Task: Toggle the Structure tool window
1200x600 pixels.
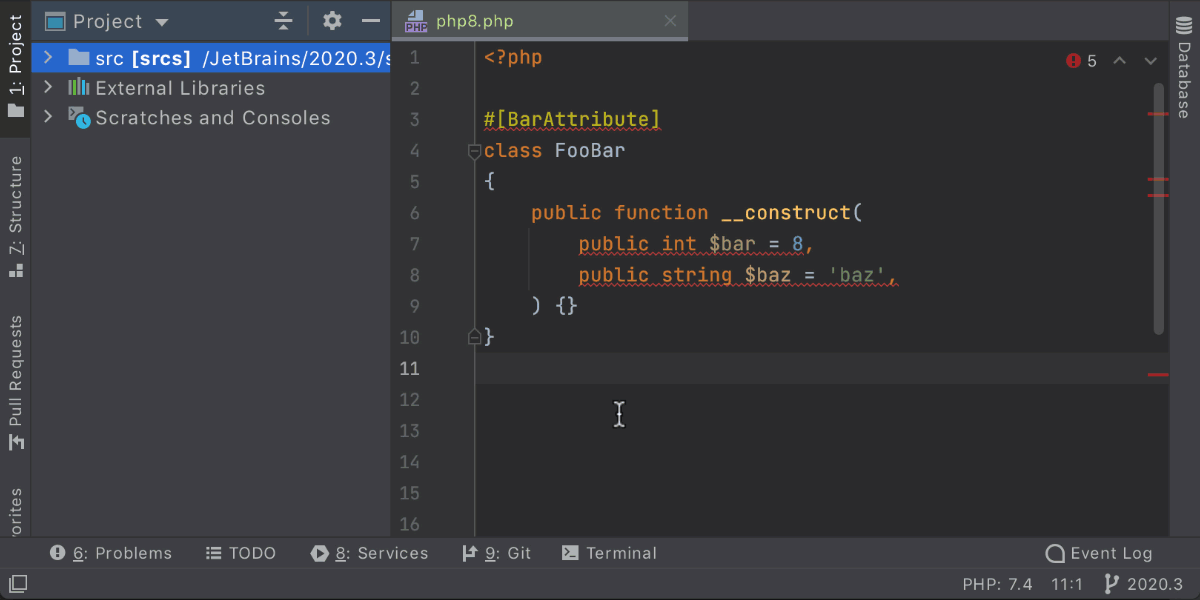Action: [16, 215]
